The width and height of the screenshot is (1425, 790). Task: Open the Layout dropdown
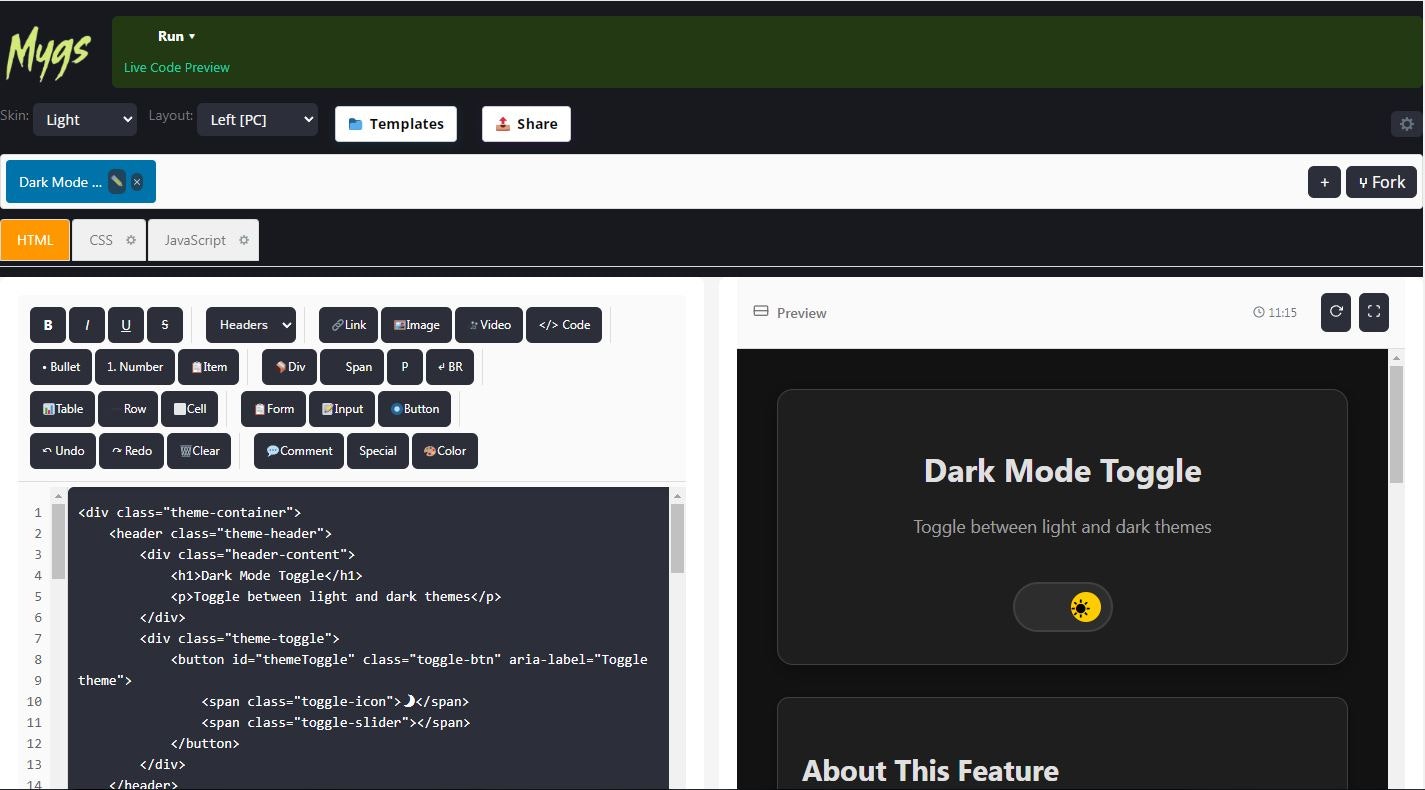pyautogui.click(x=257, y=120)
